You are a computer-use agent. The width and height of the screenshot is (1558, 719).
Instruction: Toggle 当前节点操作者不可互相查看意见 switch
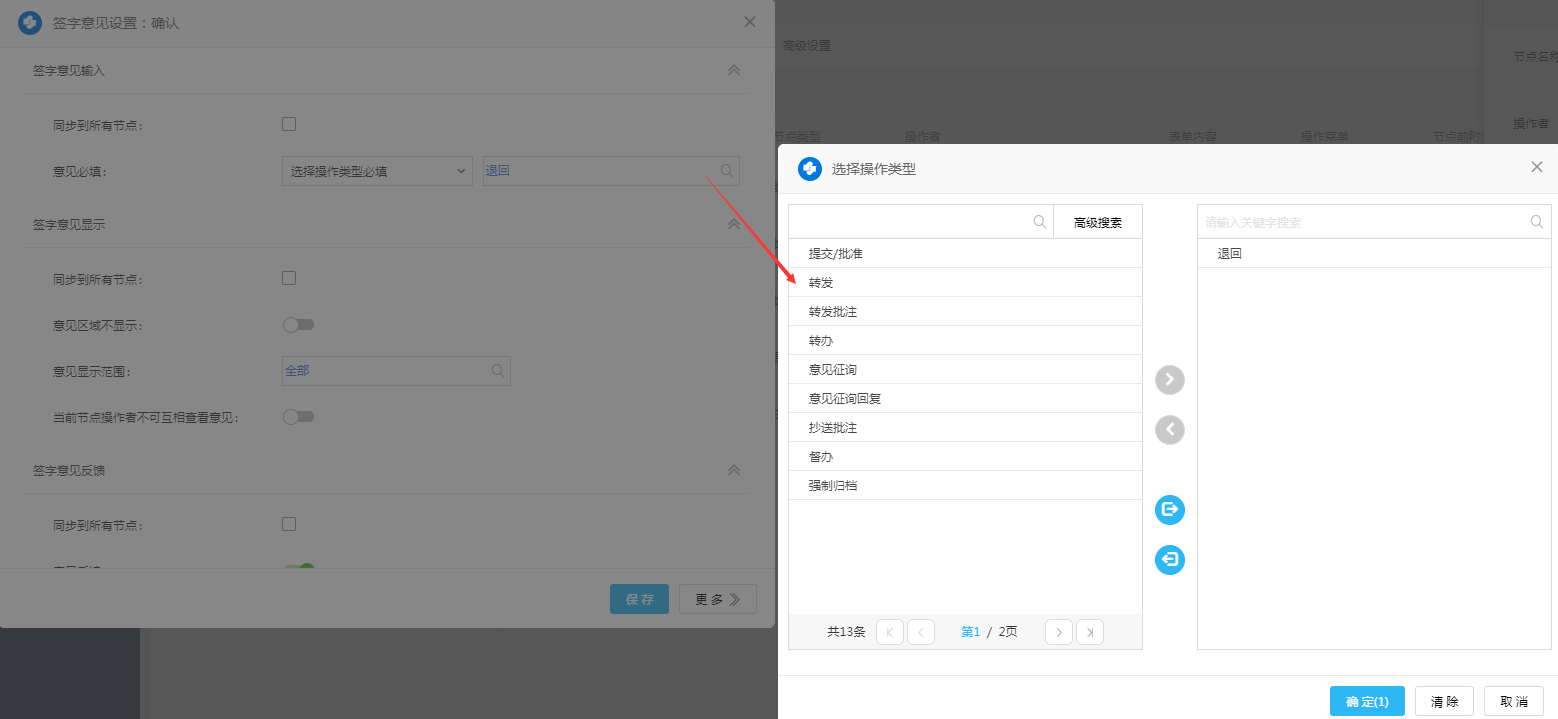coord(298,417)
